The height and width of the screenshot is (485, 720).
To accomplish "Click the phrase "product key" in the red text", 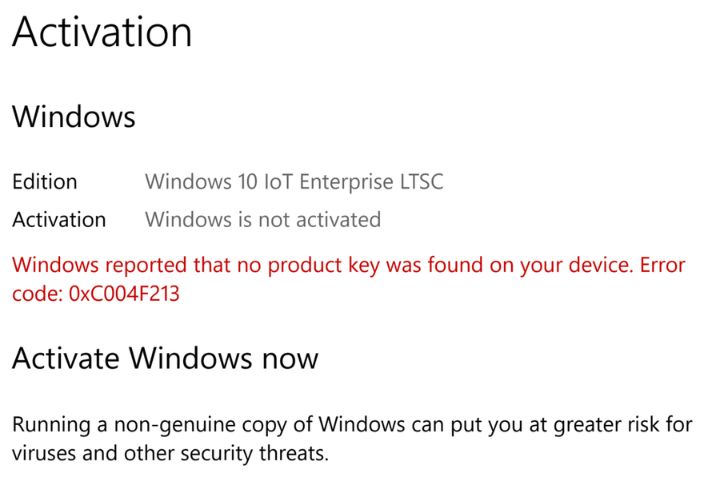I will pos(324,266).
